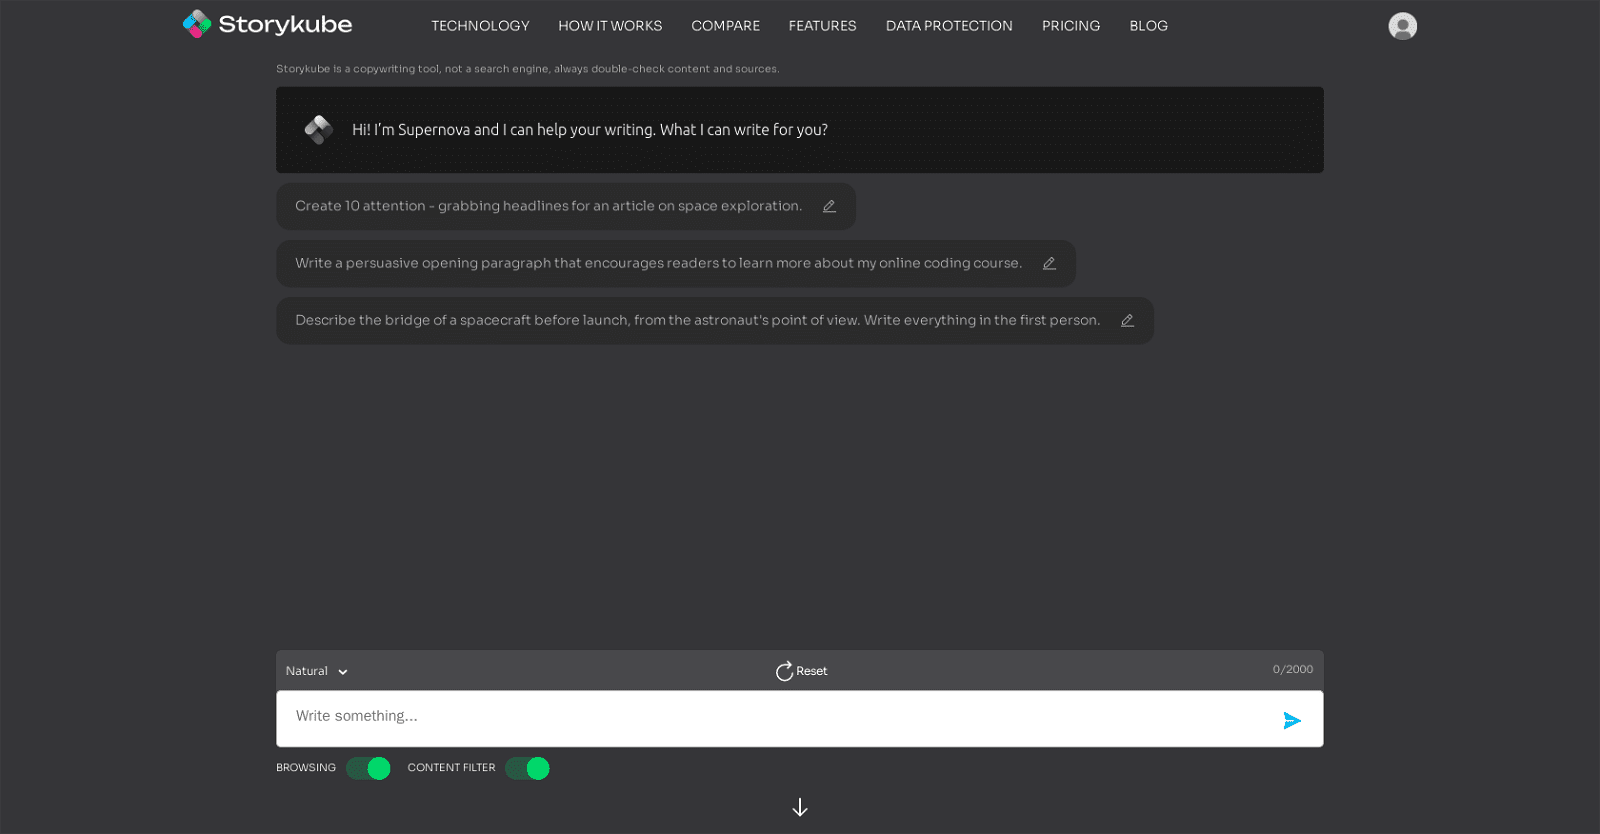
Task: Select the persuasive opening paragraph suggestion
Action: pyautogui.click(x=658, y=264)
